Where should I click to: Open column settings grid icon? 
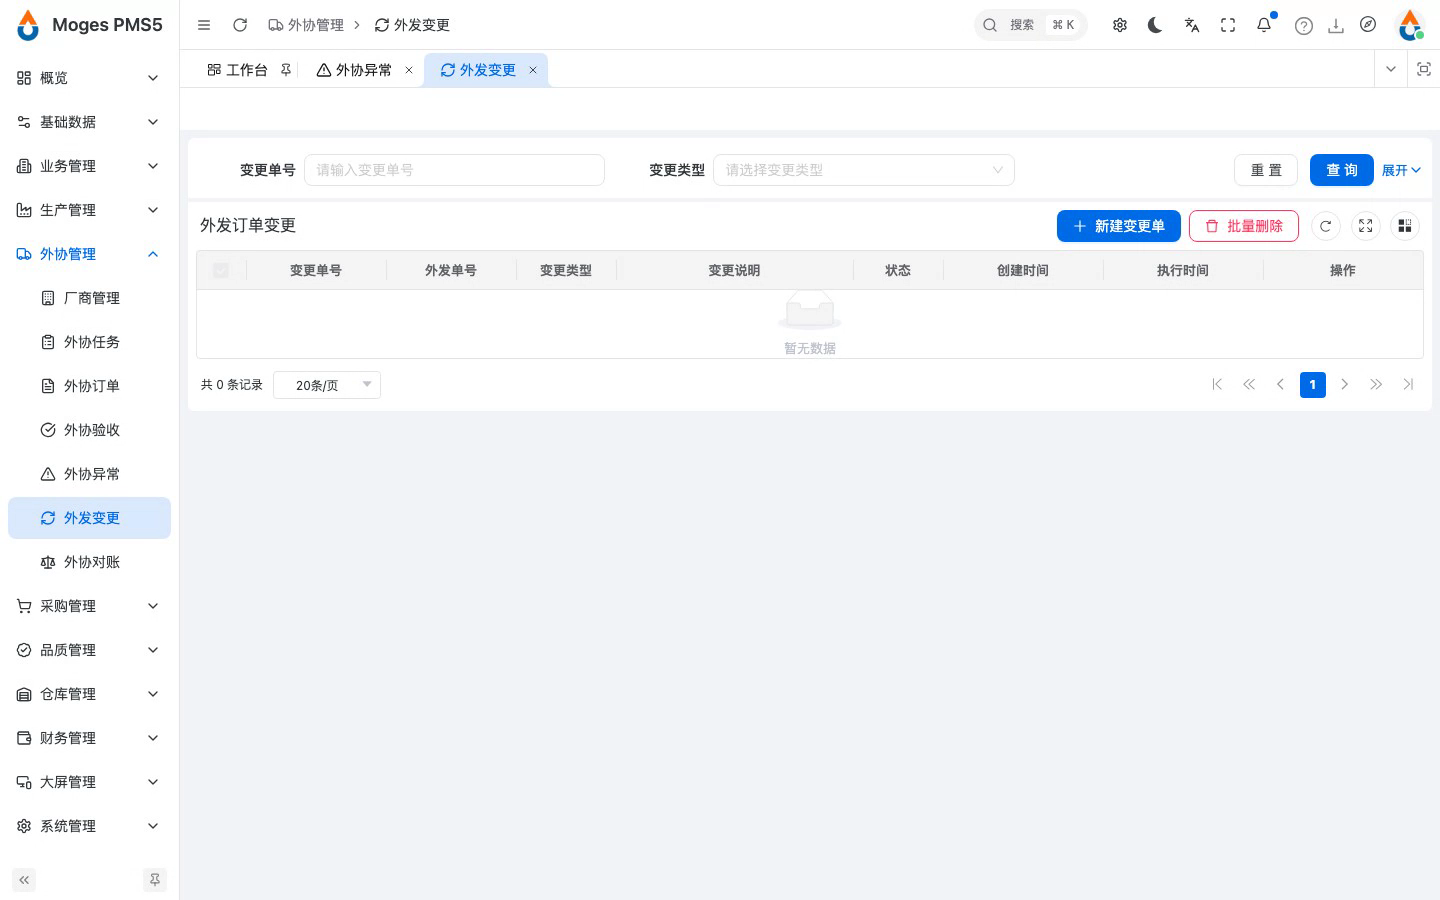1405,226
